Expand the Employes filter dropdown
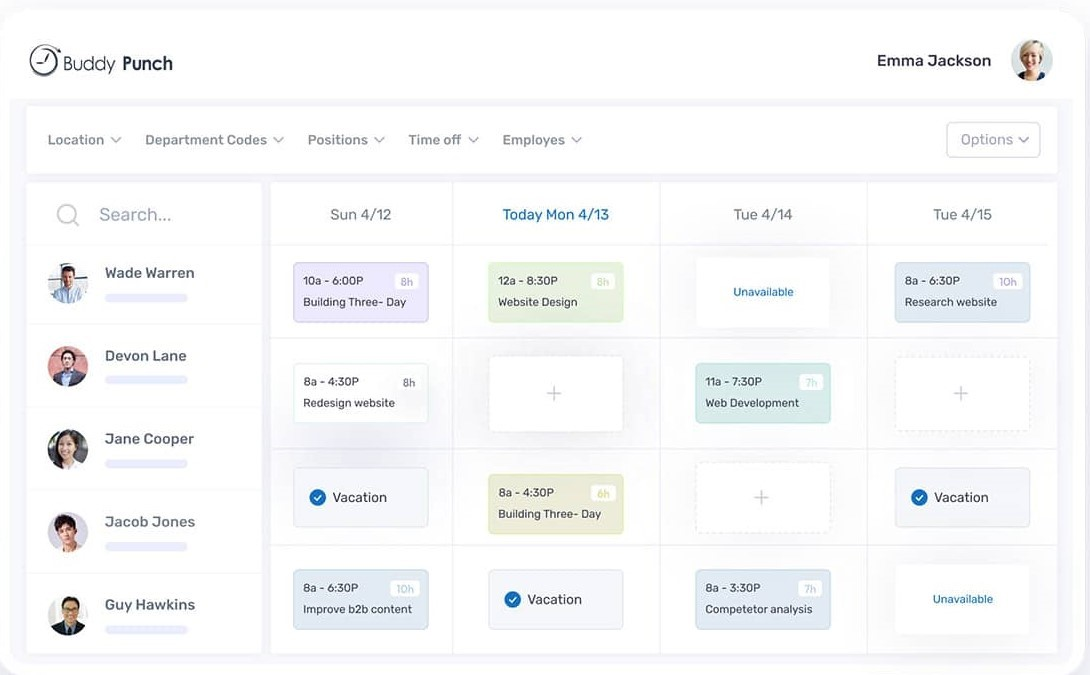1090x675 pixels. pos(542,140)
